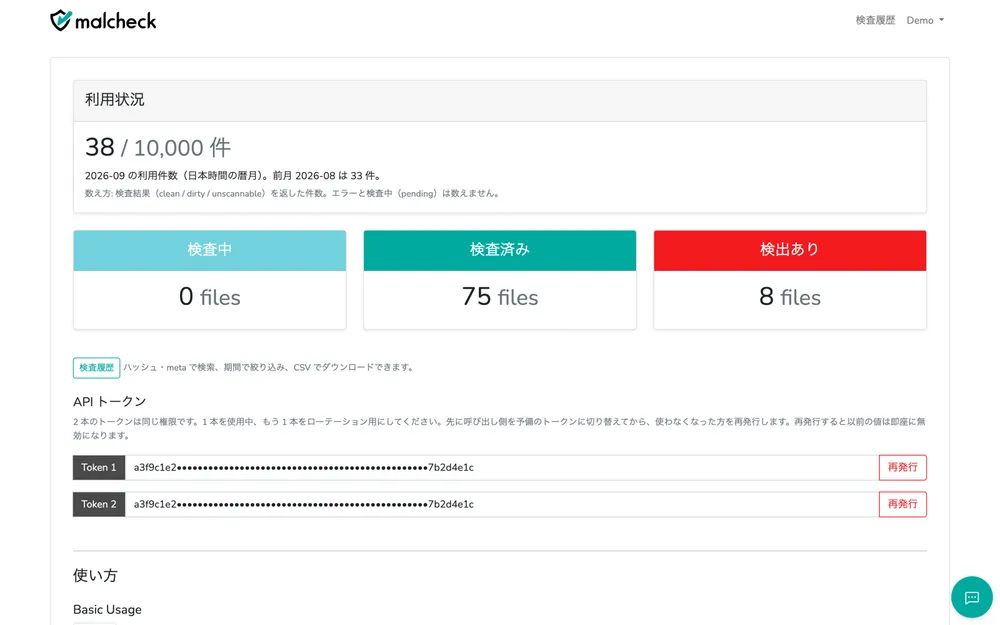Click the 2026-09 usage description line
This screenshot has height=625, width=1000.
[x=233, y=176]
